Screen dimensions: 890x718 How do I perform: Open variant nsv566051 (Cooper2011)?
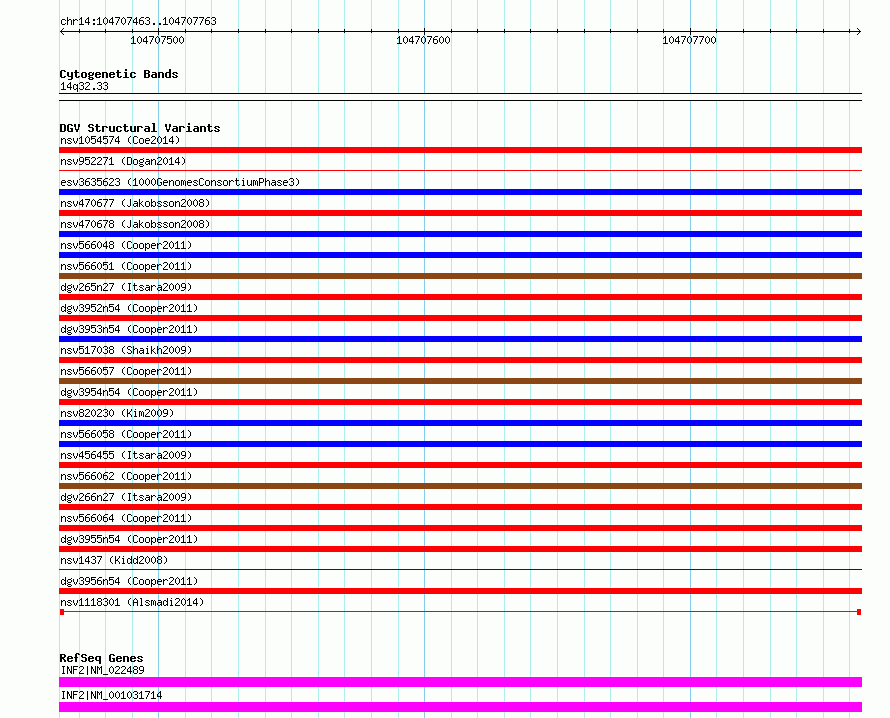pos(126,266)
